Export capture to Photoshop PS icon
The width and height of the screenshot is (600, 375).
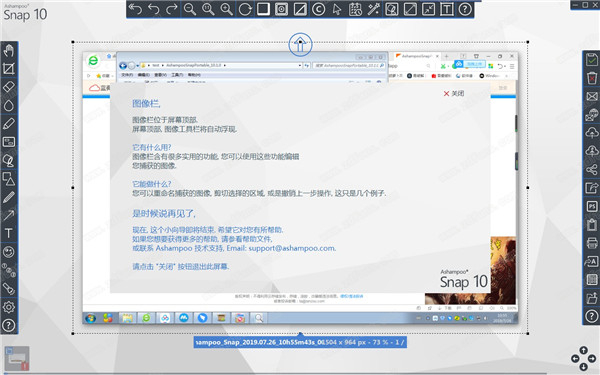(592, 206)
